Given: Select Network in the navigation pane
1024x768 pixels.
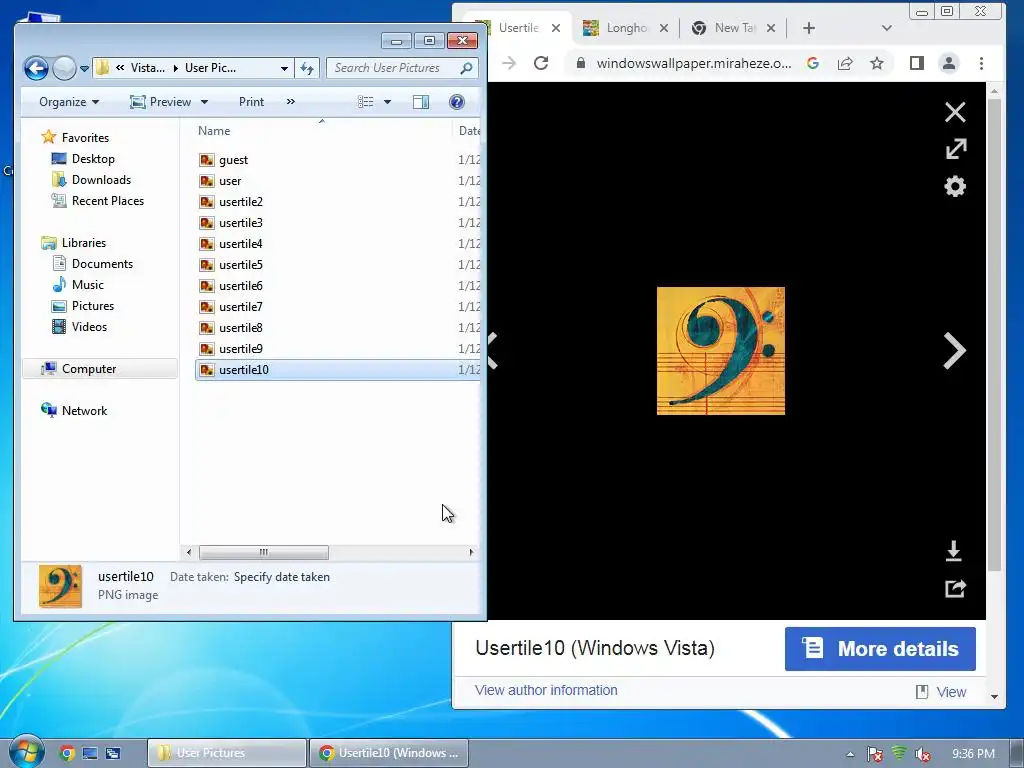Looking at the screenshot, I should pyautogui.click(x=84, y=411).
